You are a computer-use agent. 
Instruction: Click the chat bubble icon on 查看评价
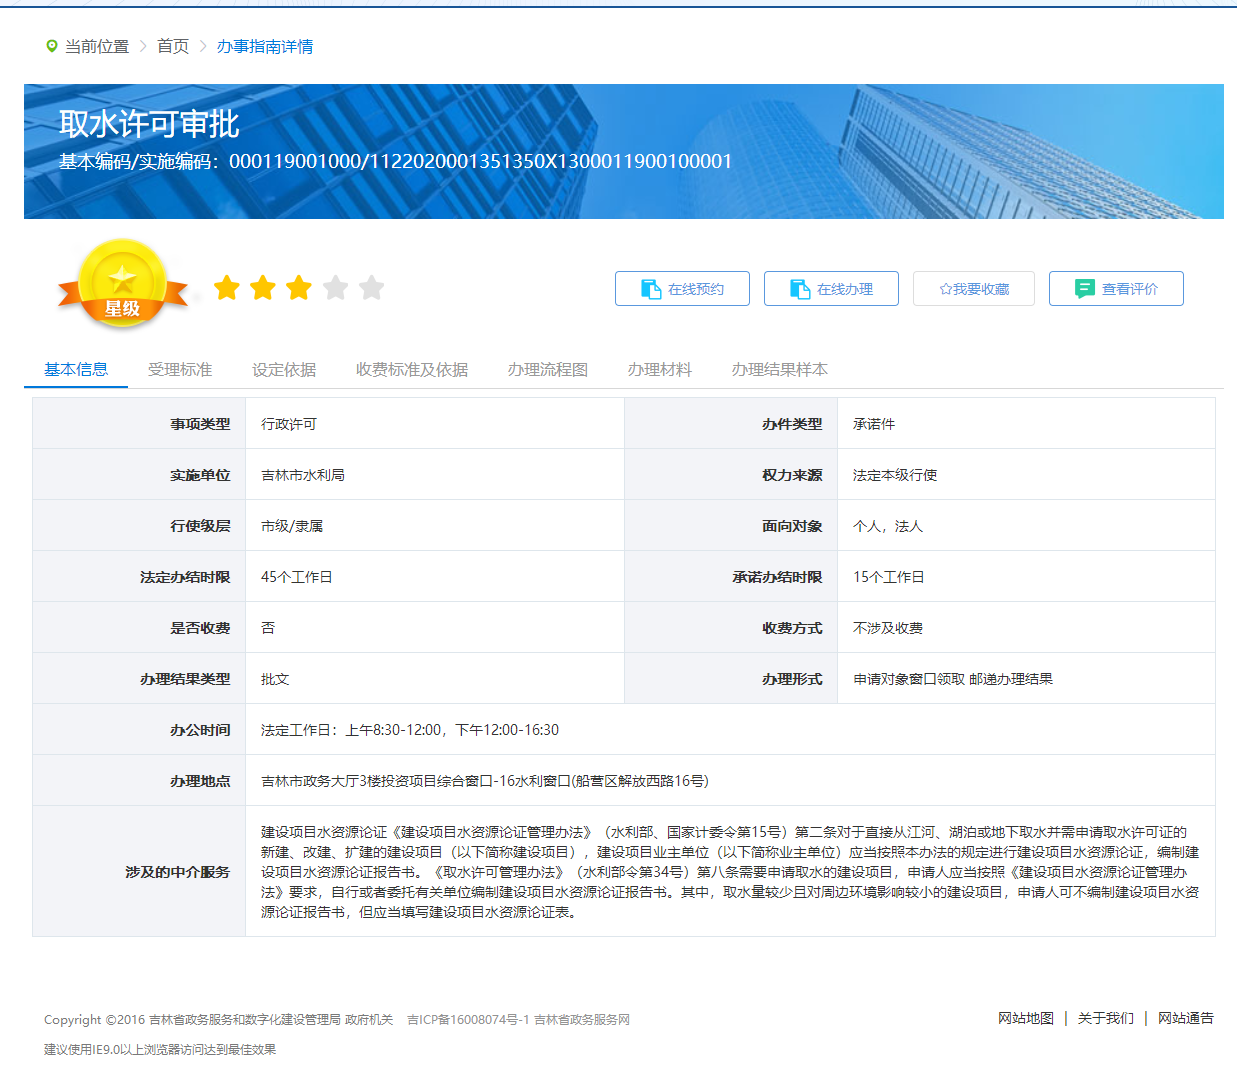(1083, 288)
